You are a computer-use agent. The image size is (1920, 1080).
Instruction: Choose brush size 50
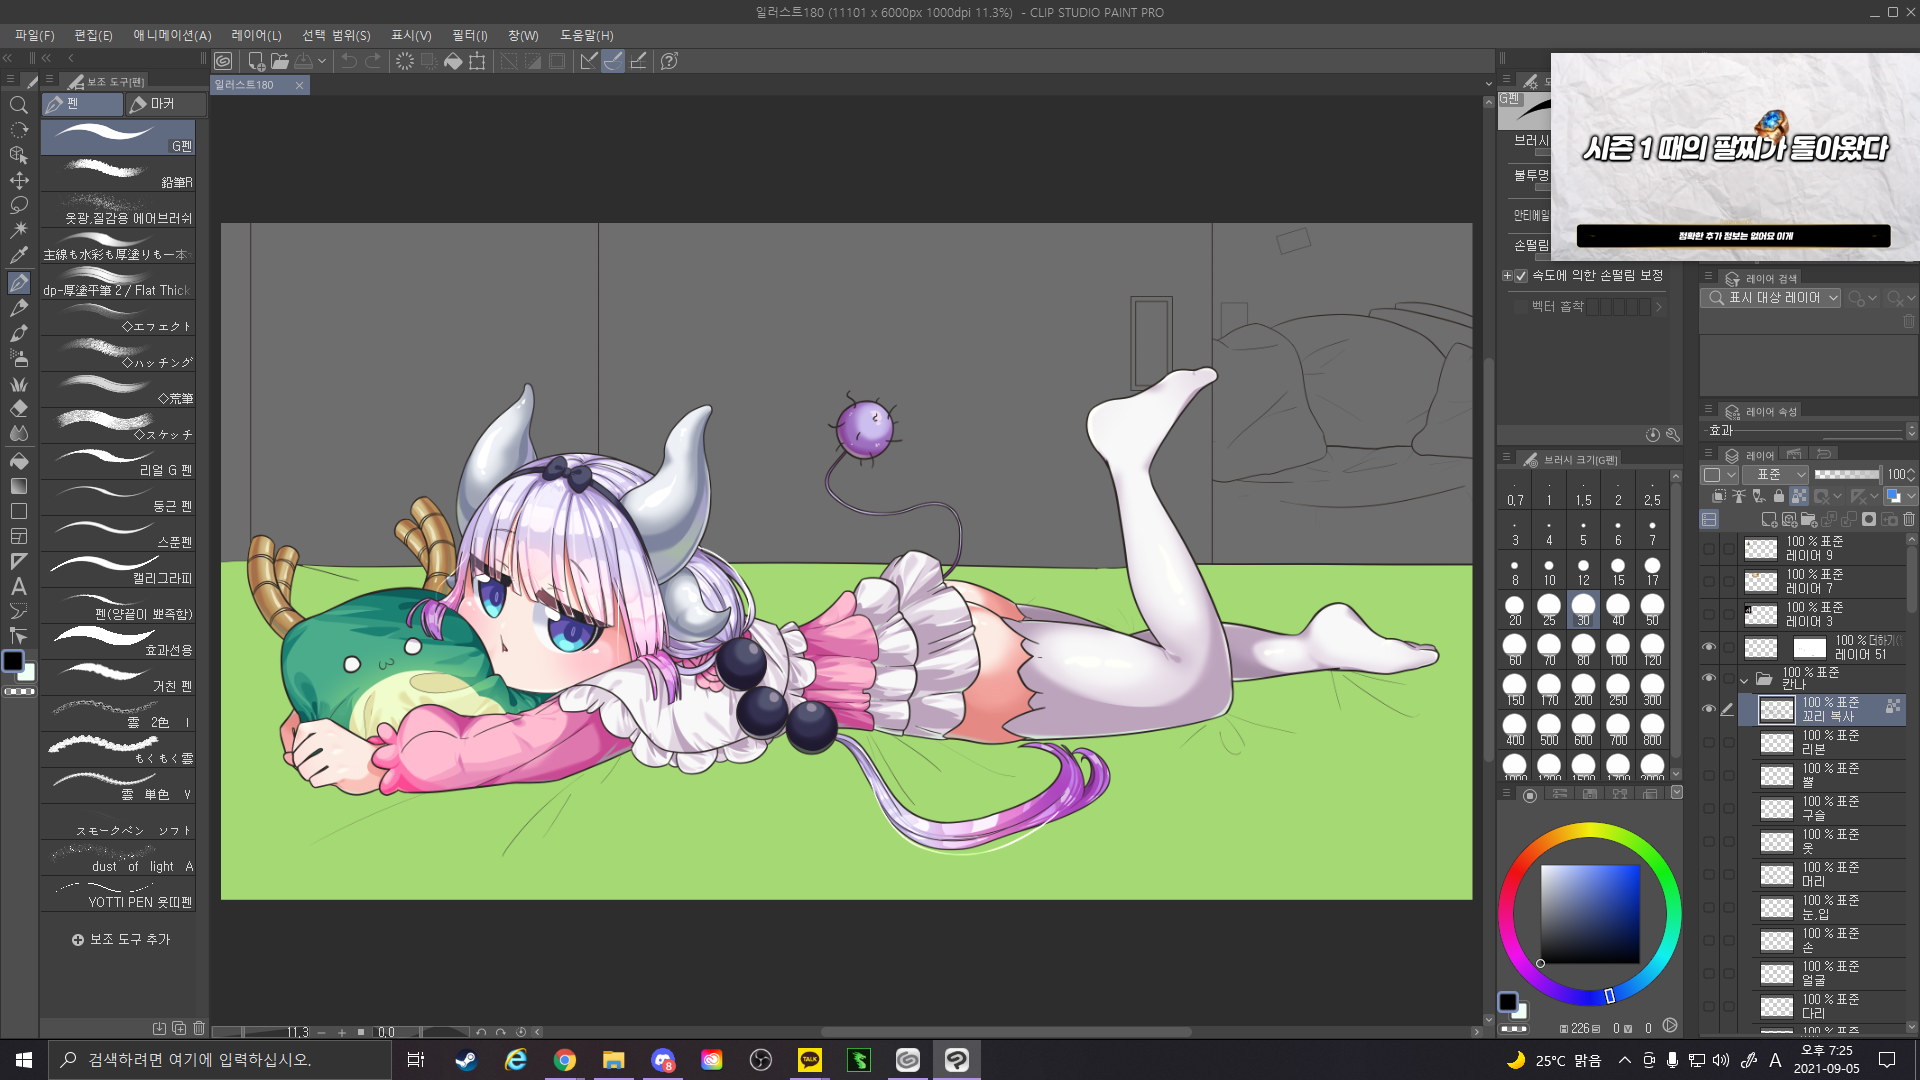pos(1652,609)
